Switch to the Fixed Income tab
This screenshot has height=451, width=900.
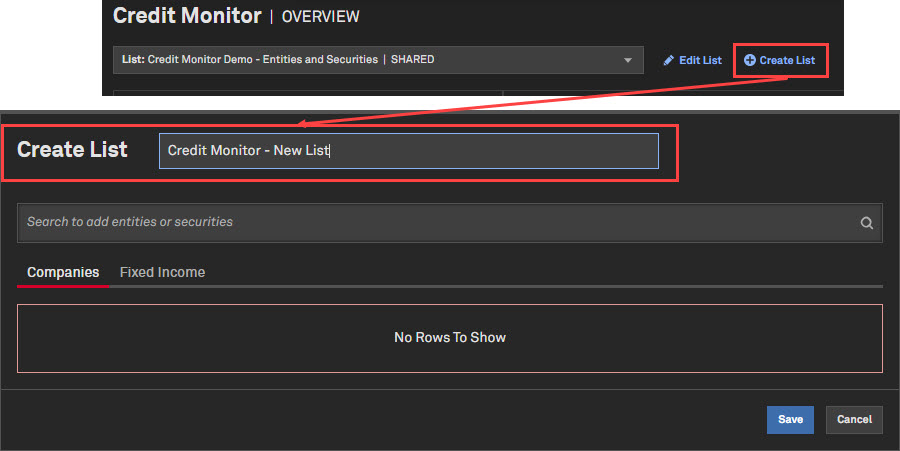(162, 272)
